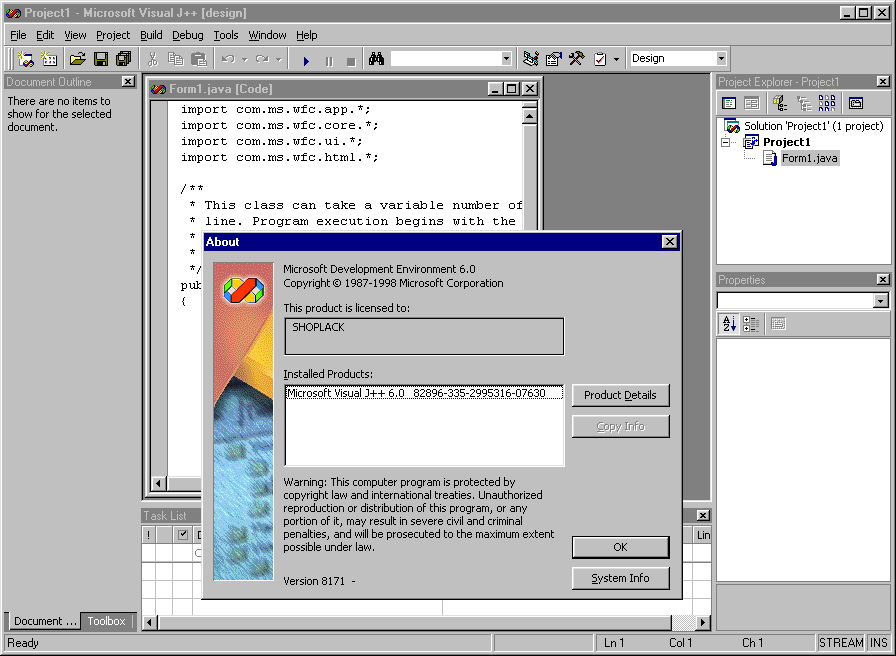Close the About dialog
Screen dimensions: 896x656
(x=669, y=242)
